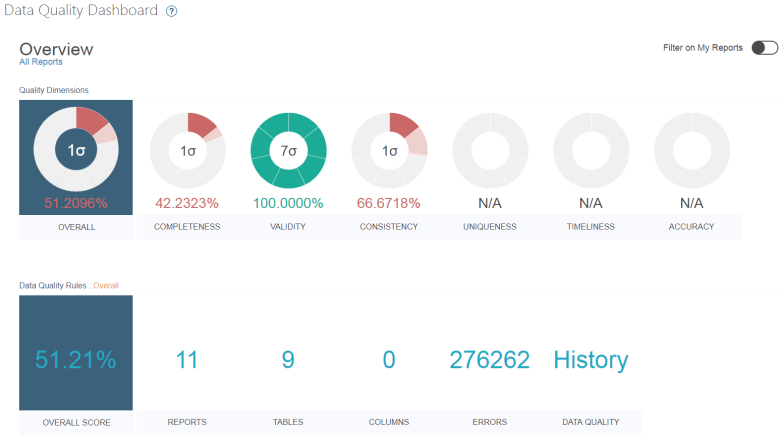783x437 pixels.
Task: Click the orange Overall rules filter label
Action: pos(106,286)
